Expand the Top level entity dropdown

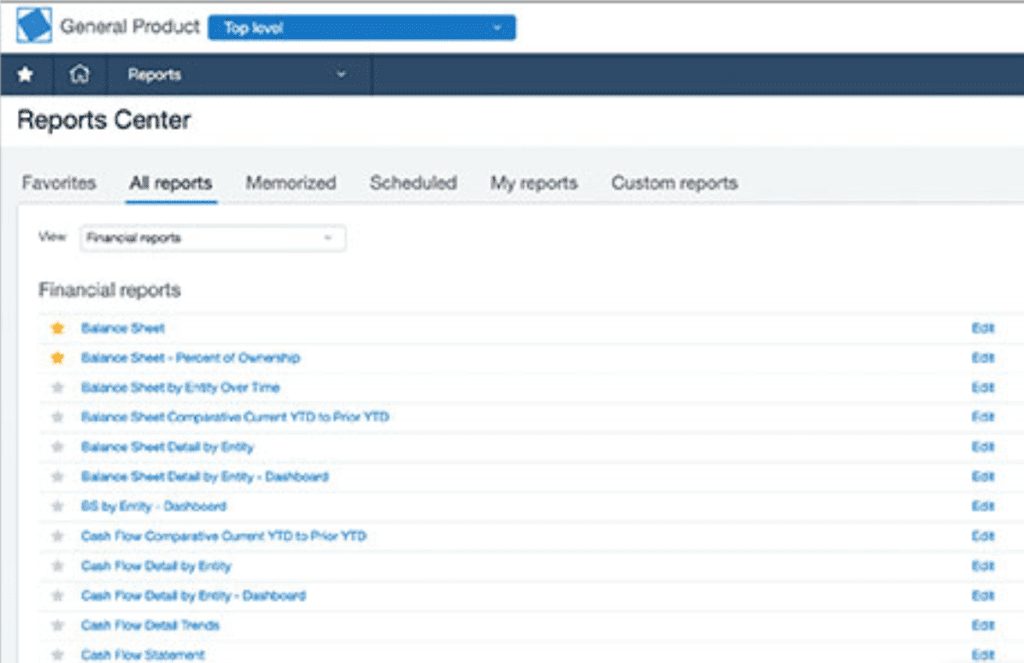[361, 28]
